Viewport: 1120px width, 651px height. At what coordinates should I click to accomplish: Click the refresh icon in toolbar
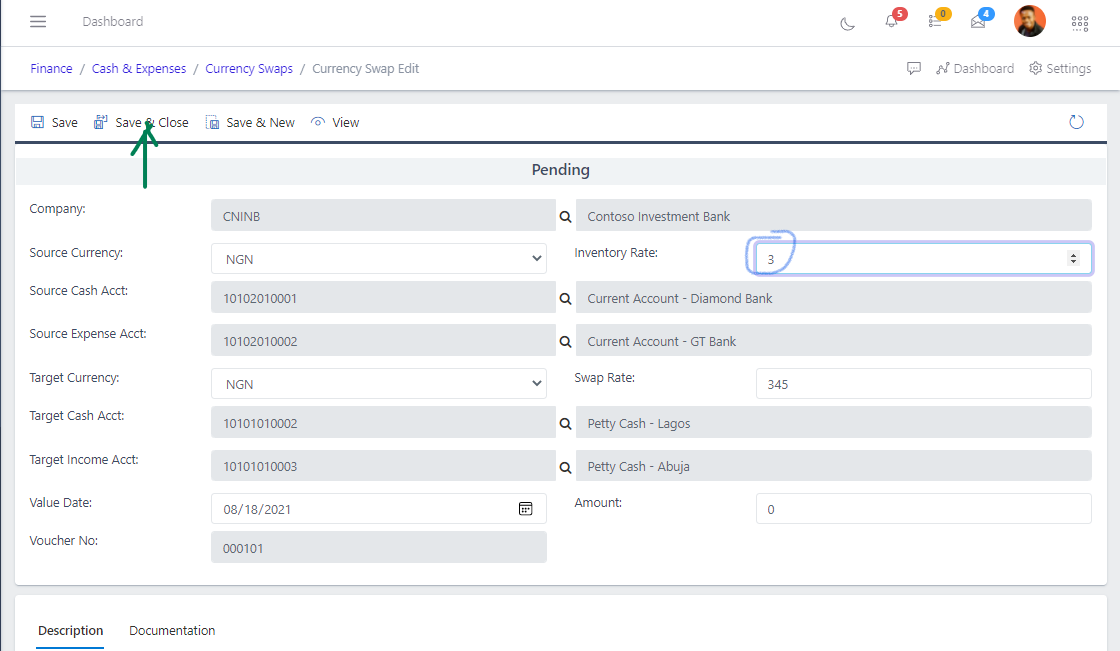[x=1077, y=122]
